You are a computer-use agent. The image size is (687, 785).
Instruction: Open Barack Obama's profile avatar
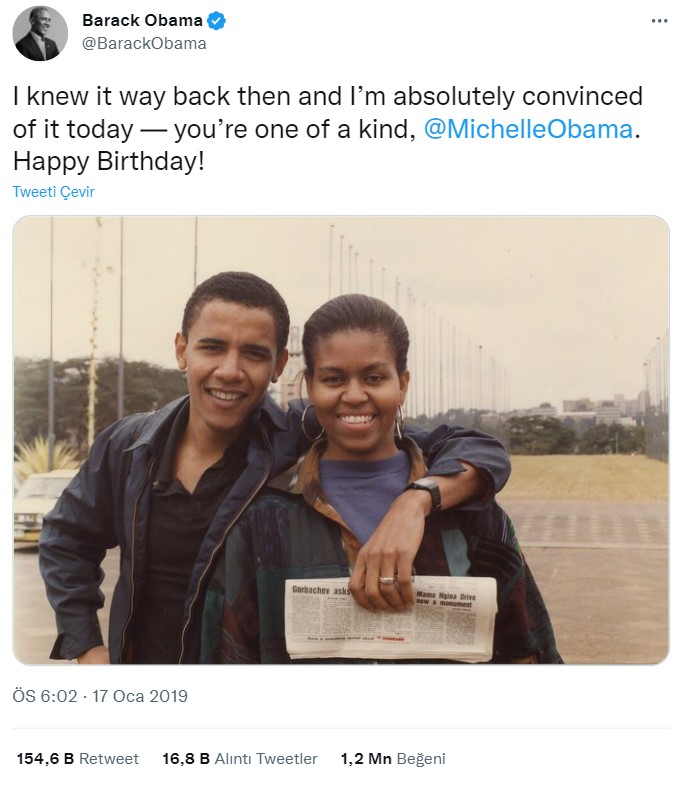click(40, 33)
